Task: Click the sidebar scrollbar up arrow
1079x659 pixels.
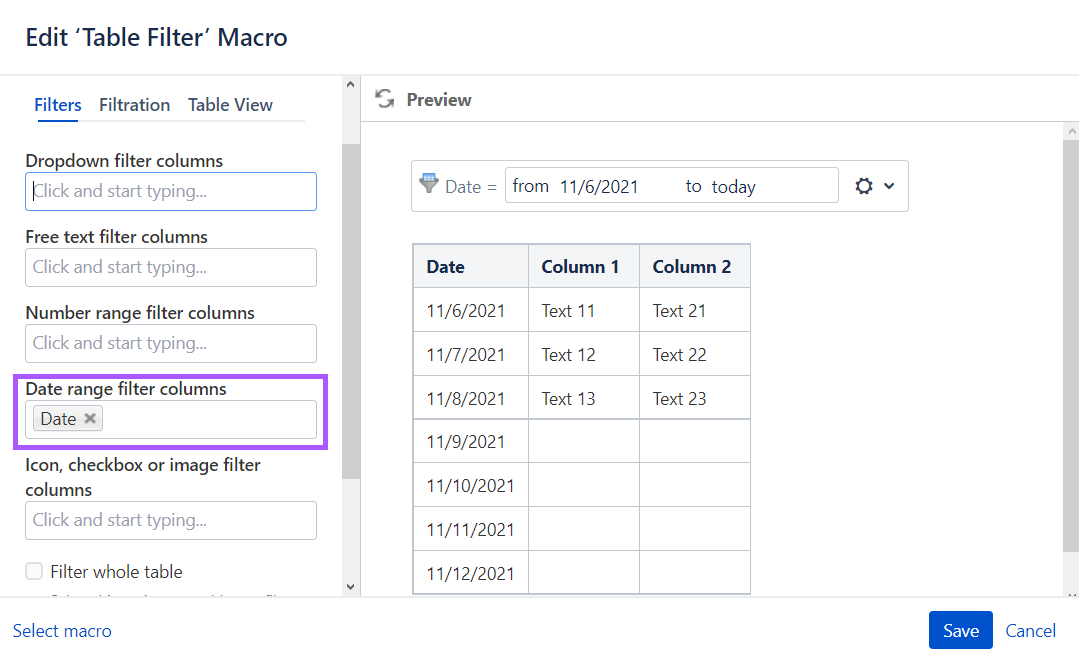Action: 350,85
